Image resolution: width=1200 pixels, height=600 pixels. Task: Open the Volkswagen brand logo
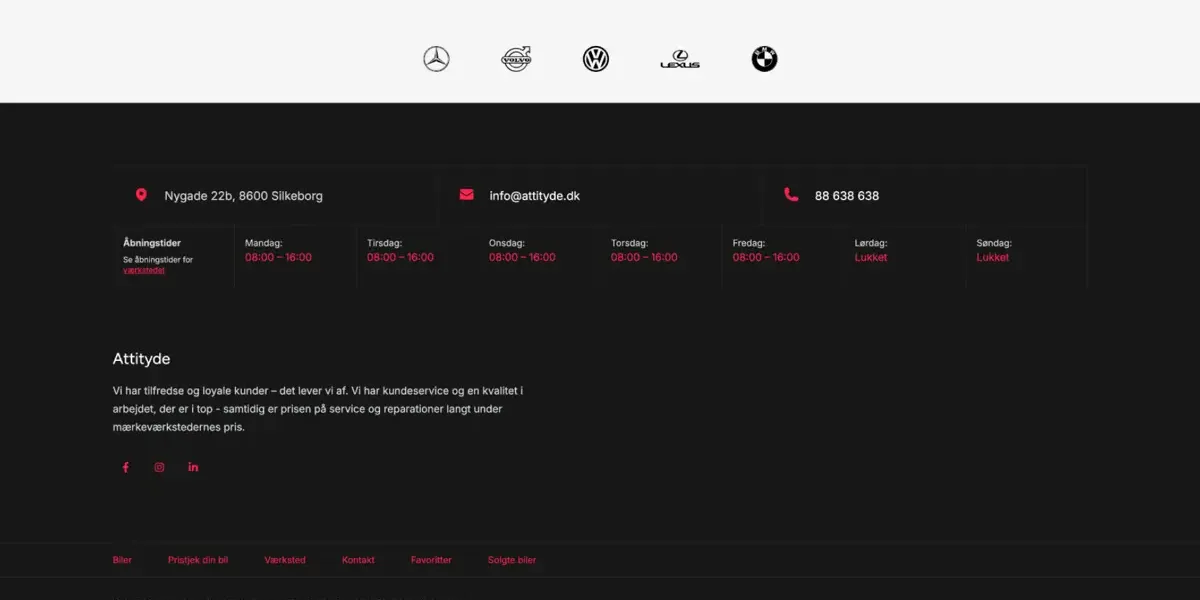[596, 59]
